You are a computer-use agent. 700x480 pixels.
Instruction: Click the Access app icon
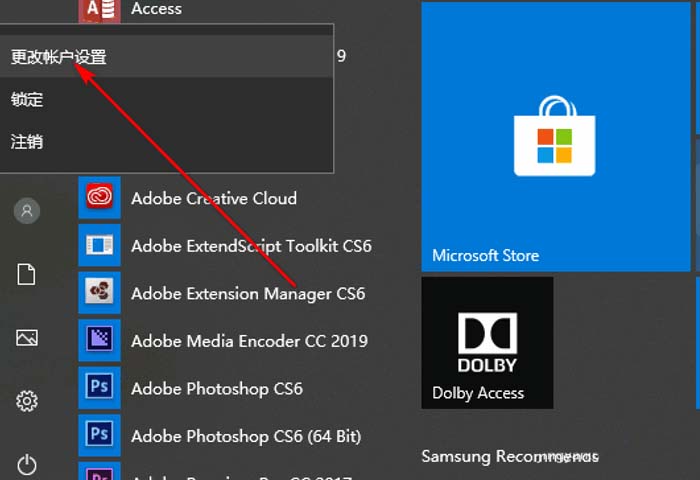pyautogui.click(x=99, y=9)
